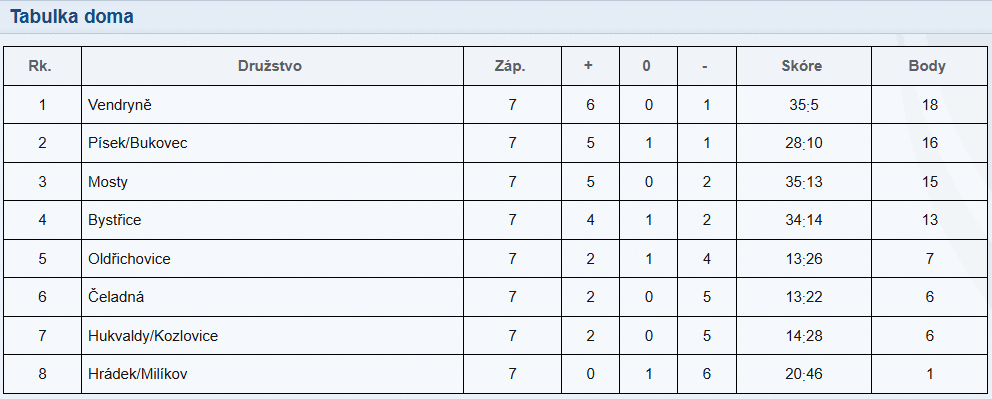This screenshot has width=992, height=399.
Task: Open the Písek/Bukovec team entry
Action: [138, 143]
